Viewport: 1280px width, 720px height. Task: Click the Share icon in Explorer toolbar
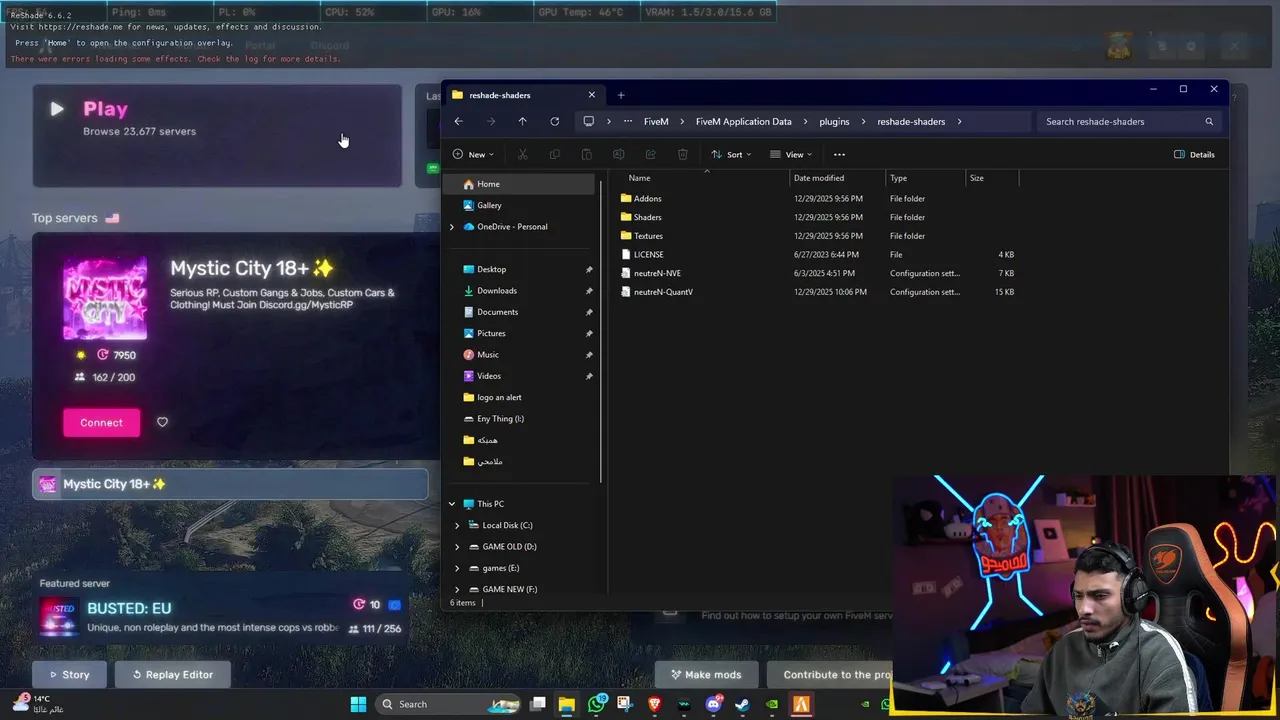[x=650, y=155]
